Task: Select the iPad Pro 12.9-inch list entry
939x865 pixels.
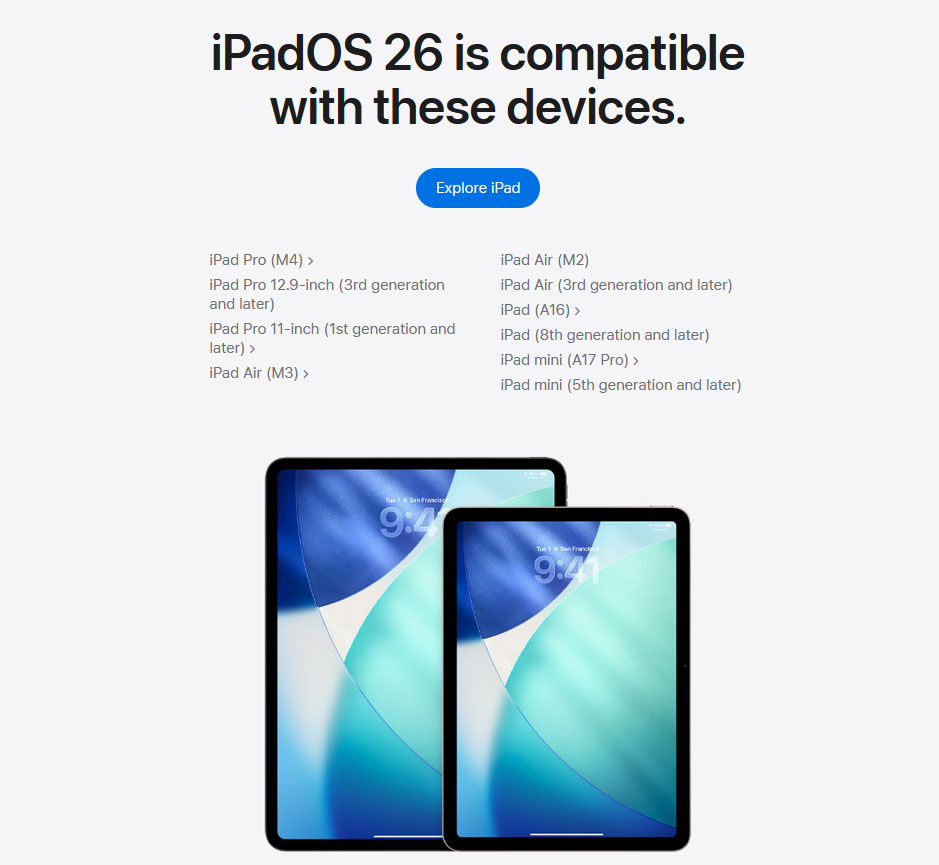Action: click(327, 294)
